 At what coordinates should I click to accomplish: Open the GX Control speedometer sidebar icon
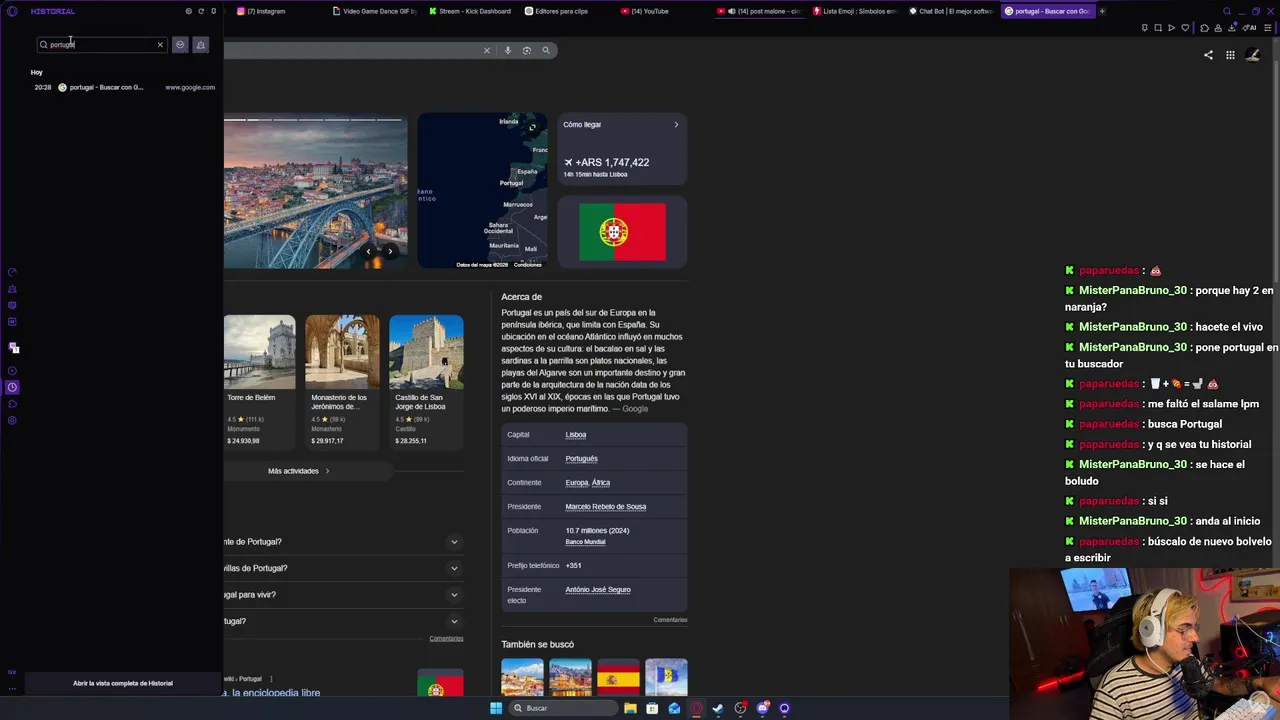12,272
